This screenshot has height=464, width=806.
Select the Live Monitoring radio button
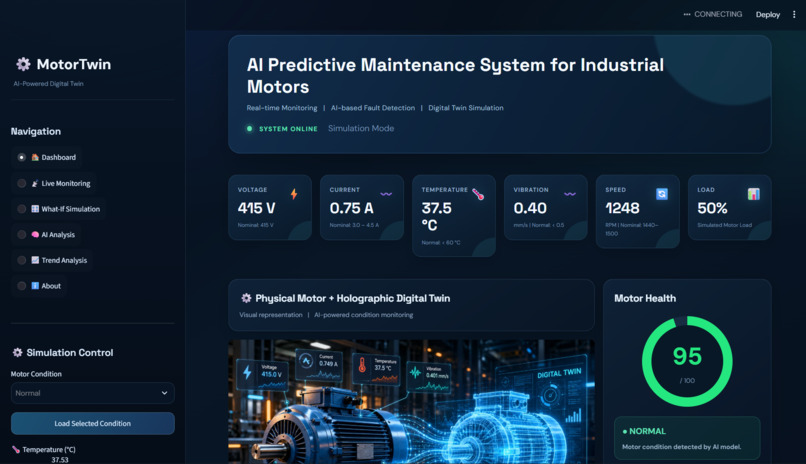(22, 183)
